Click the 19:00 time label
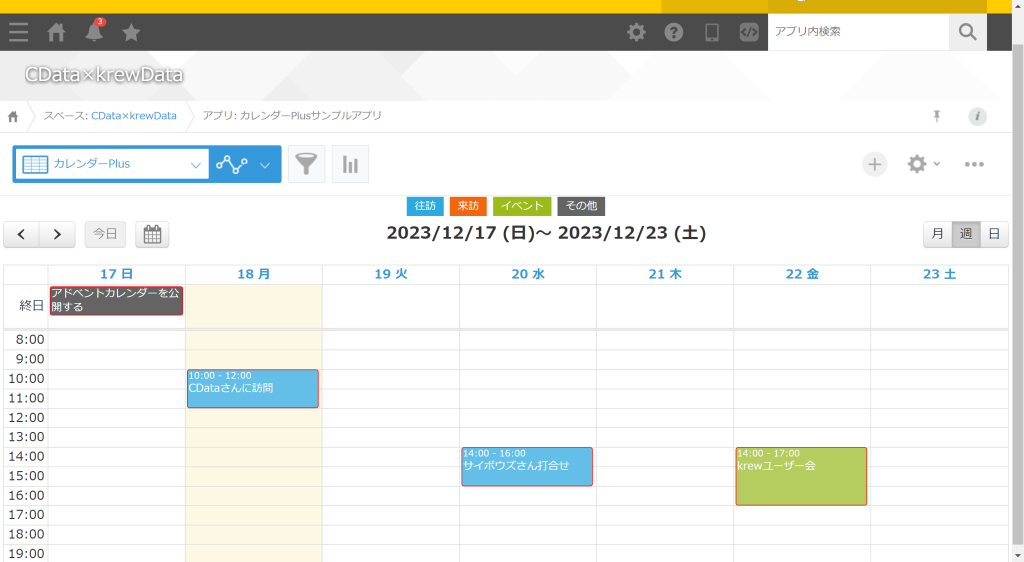This screenshot has height=562, width=1024. 26,554
